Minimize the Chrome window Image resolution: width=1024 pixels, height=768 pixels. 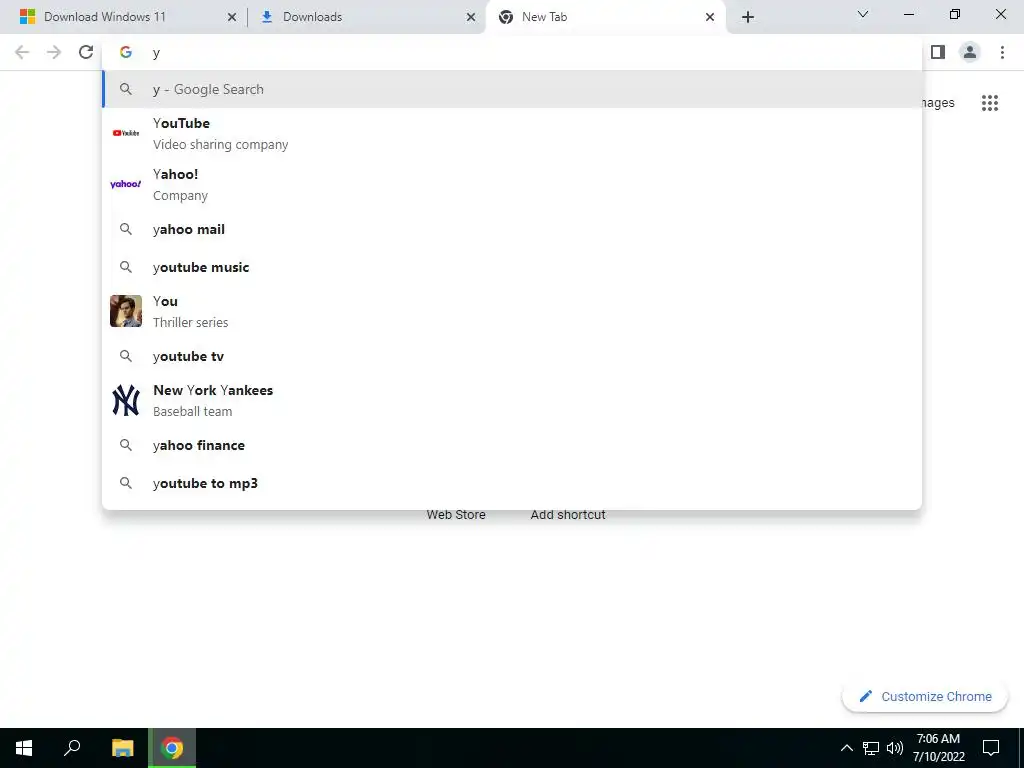(909, 14)
